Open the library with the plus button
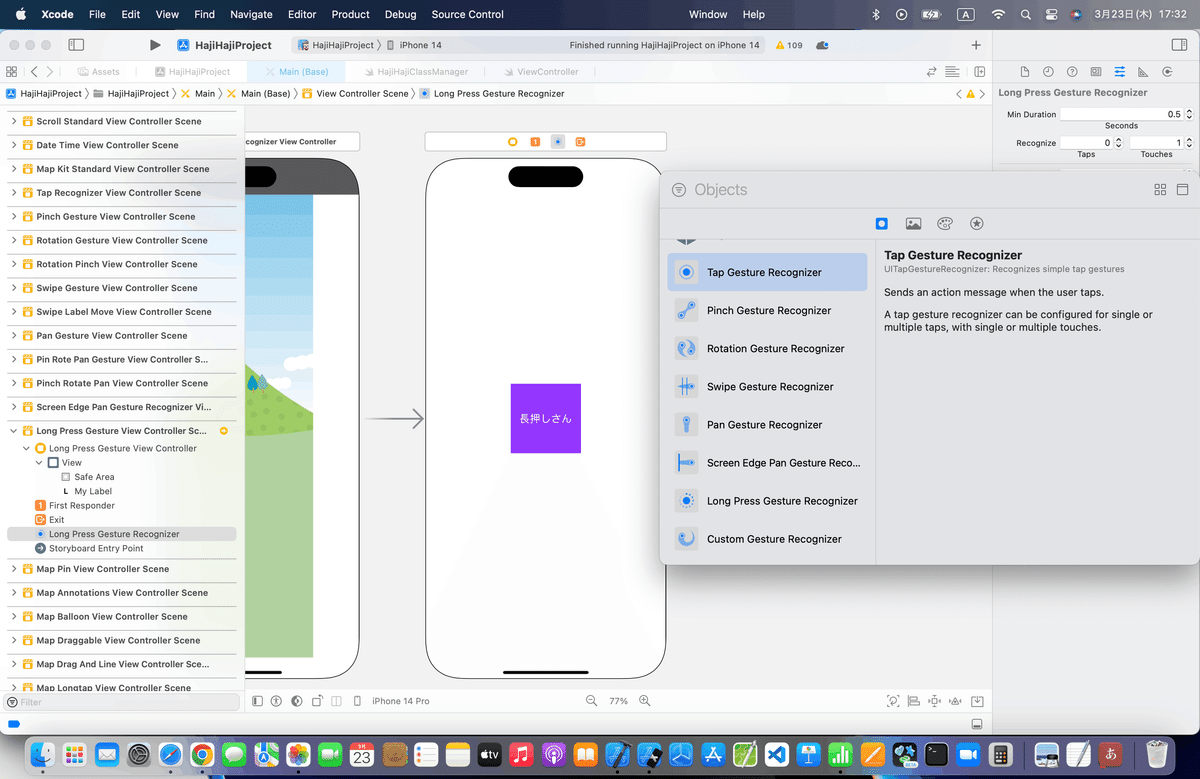Image resolution: width=1200 pixels, height=779 pixels. point(976,45)
